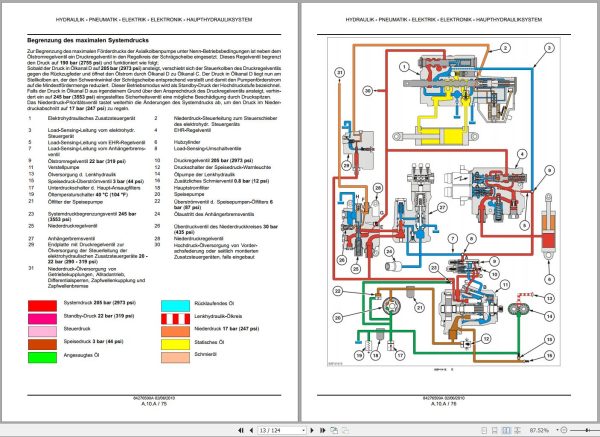Click the legend entry Hauptstromfilter
This screenshot has height=437, width=600.
point(191,188)
